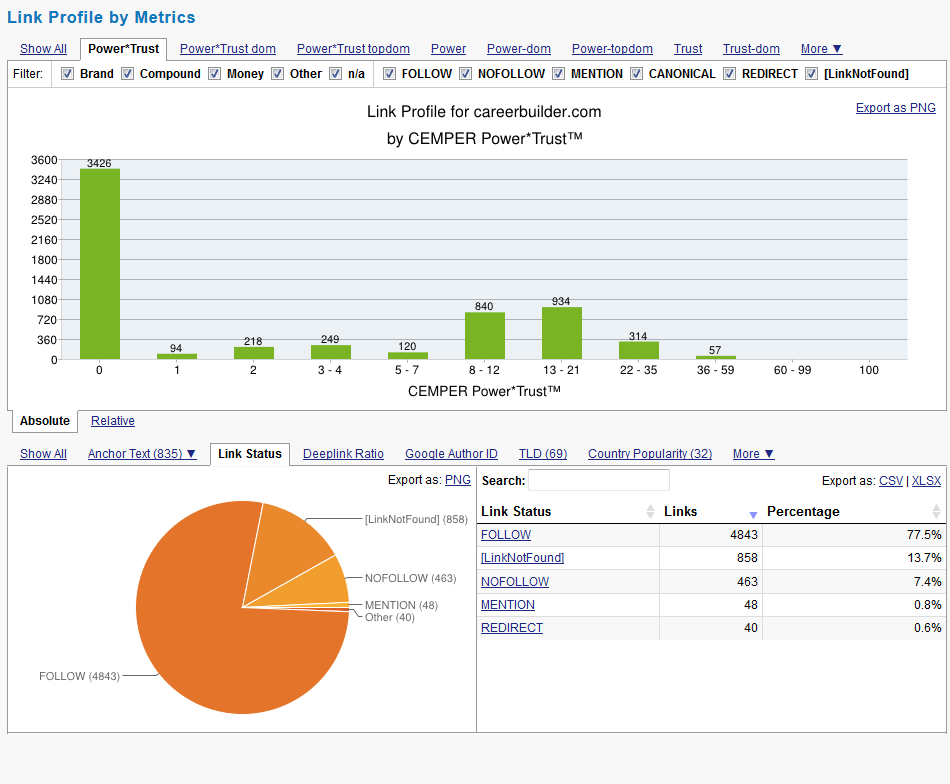Open the MENTION link status row
950x784 pixels.
pos(508,605)
